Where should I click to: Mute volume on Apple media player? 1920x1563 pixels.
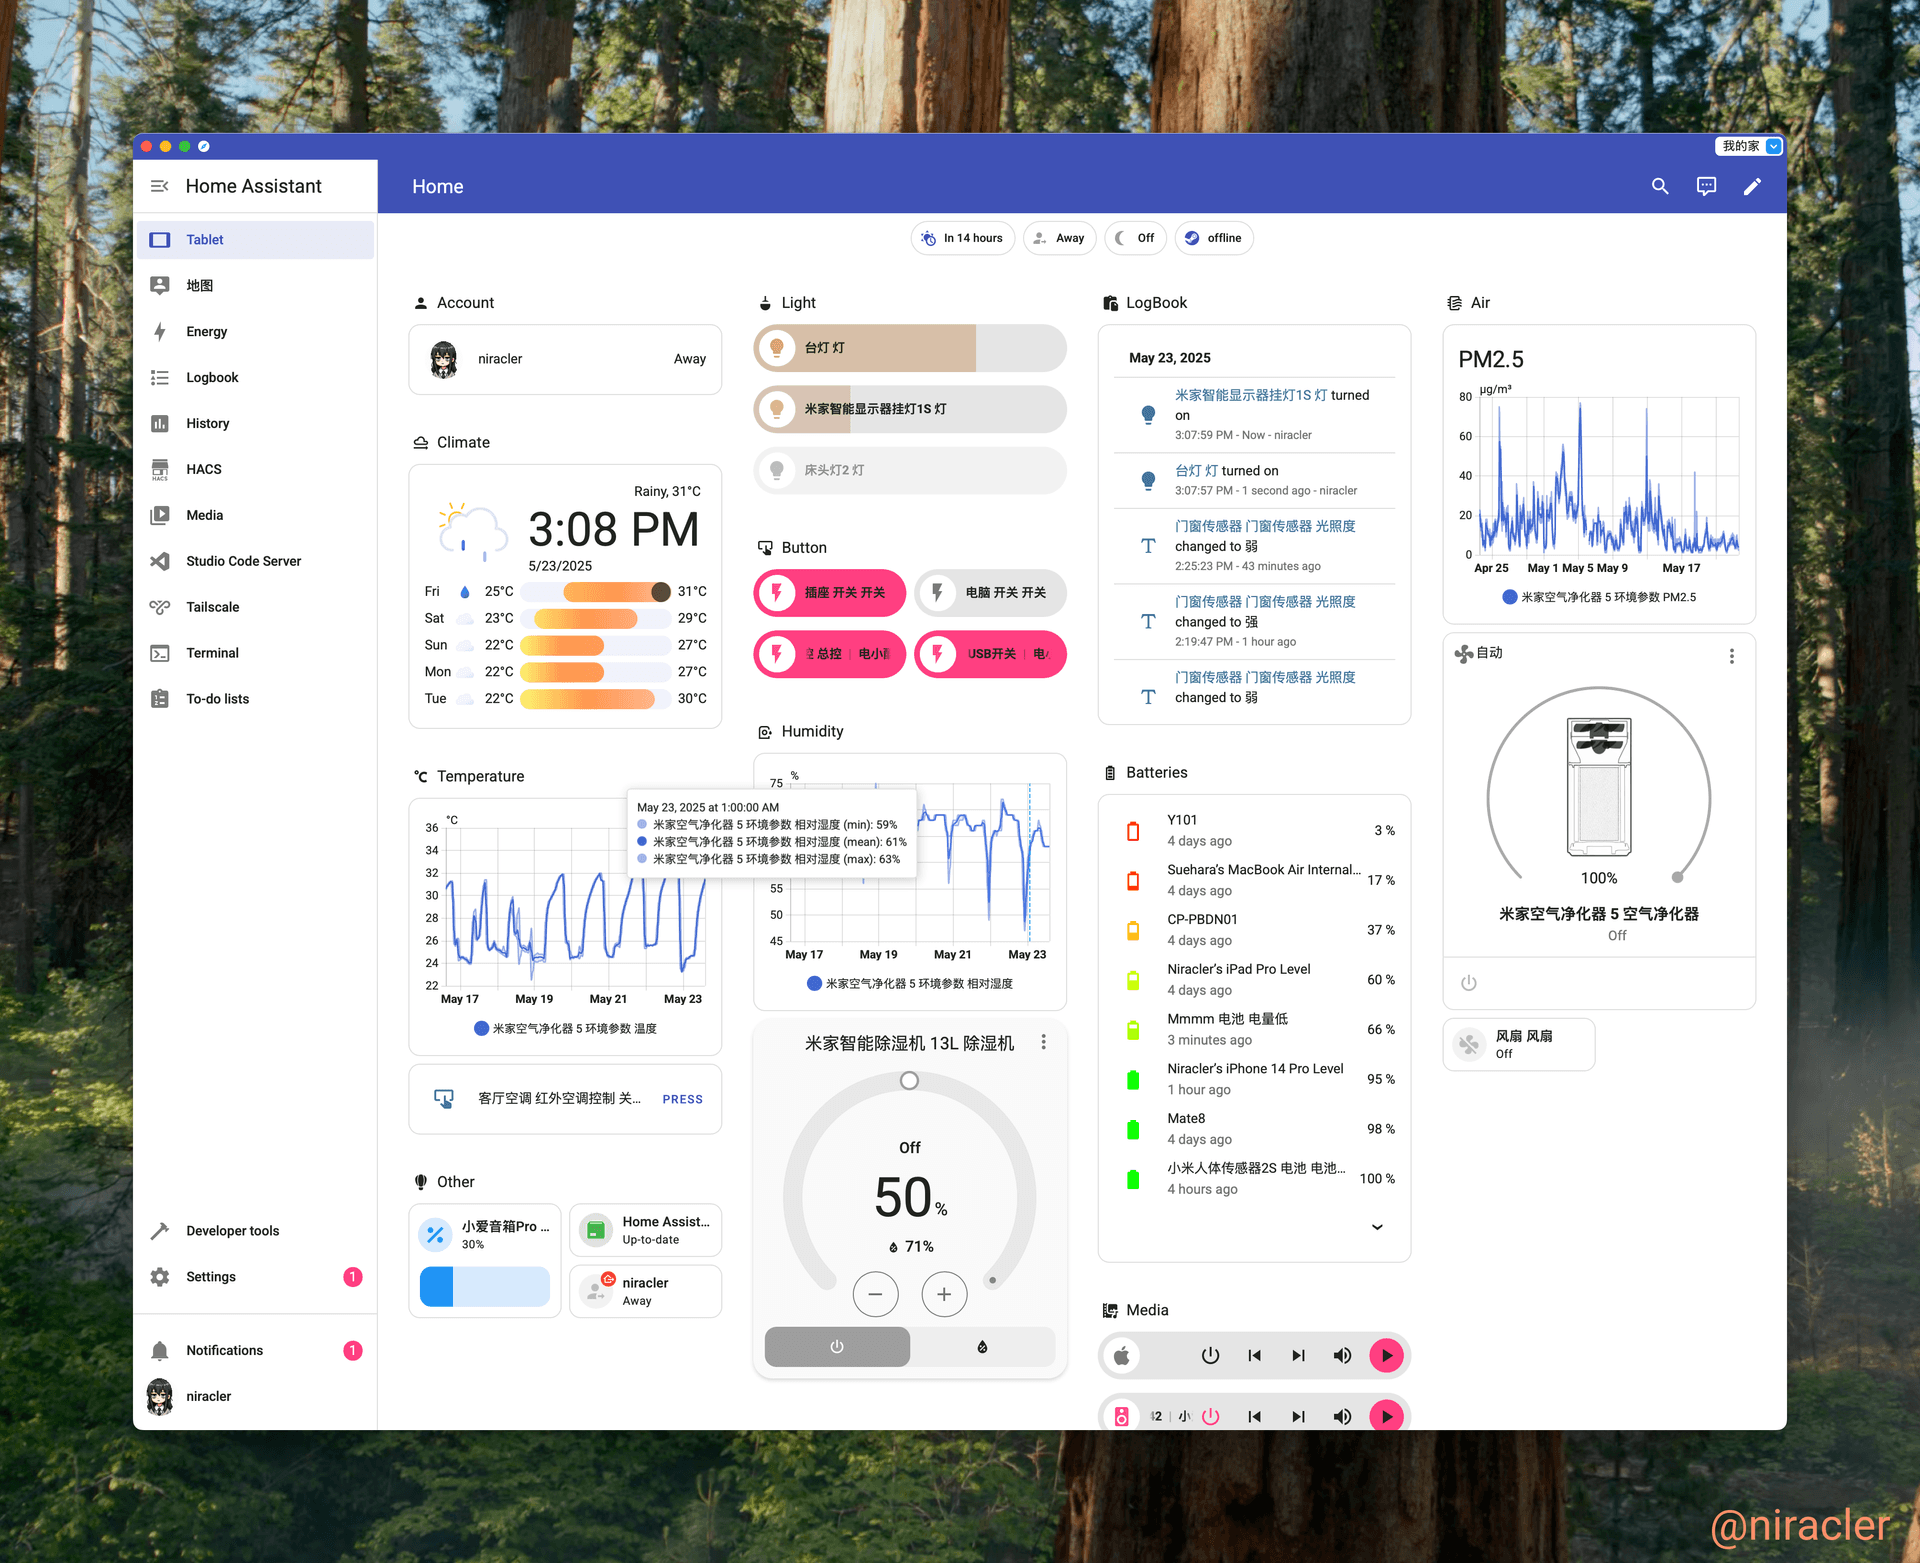point(1342,1356)
